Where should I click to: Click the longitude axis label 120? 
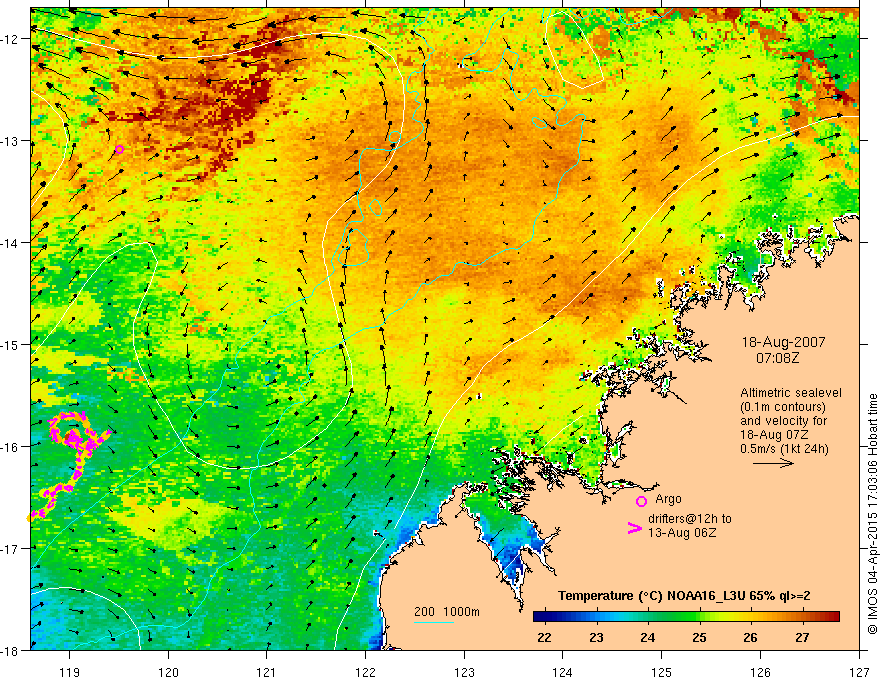tap(168, 672)
